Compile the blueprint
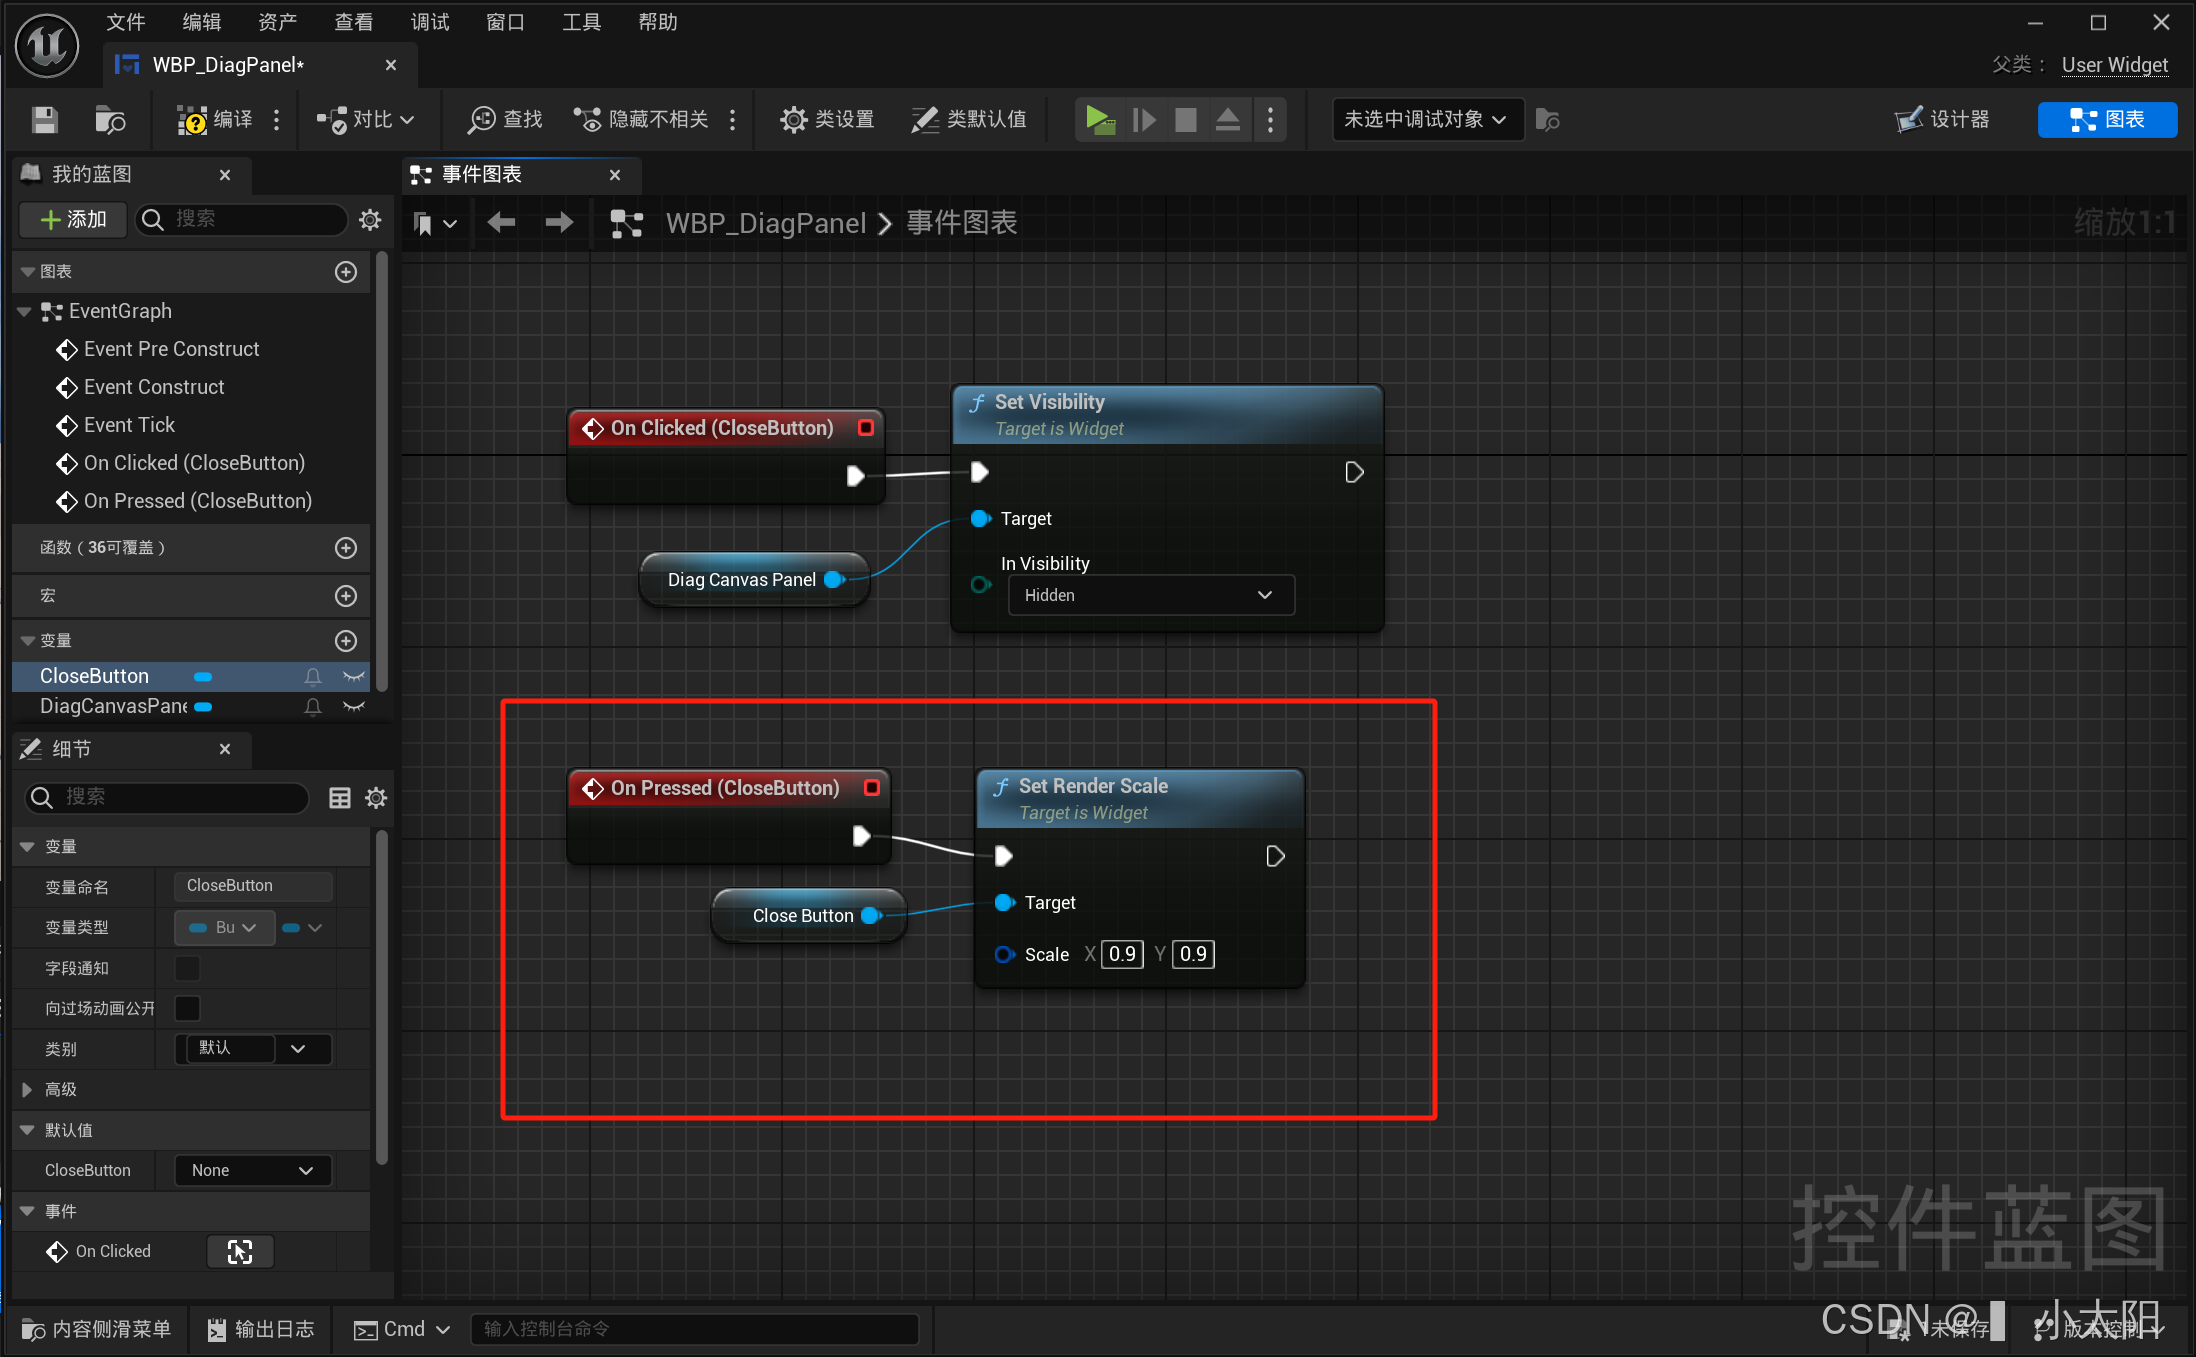Viewport: 2196px width, 1357px height. (x=215, y=120)
